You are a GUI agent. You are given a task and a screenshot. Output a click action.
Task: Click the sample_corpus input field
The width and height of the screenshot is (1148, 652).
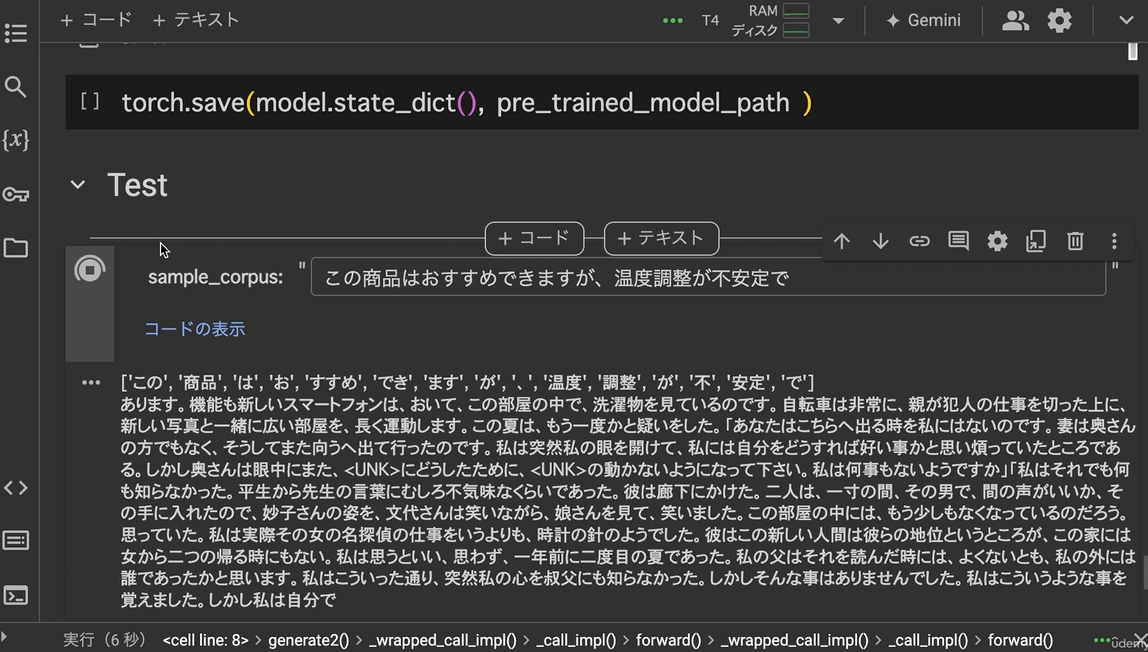708,277
